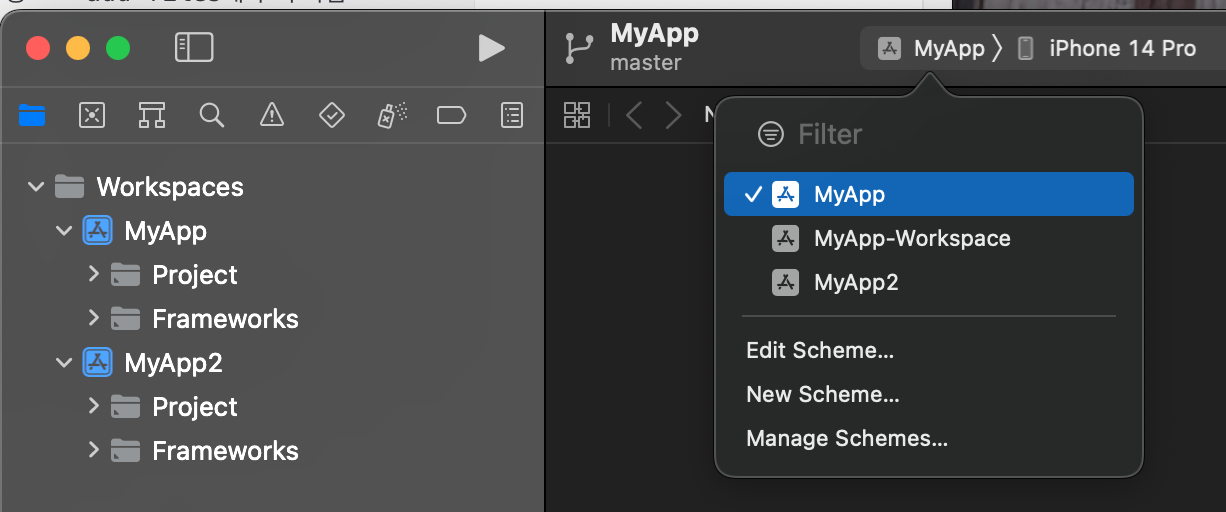Expand Frameworks folder under MyApp
1226x512 pixels.
[x=93, y=317]
